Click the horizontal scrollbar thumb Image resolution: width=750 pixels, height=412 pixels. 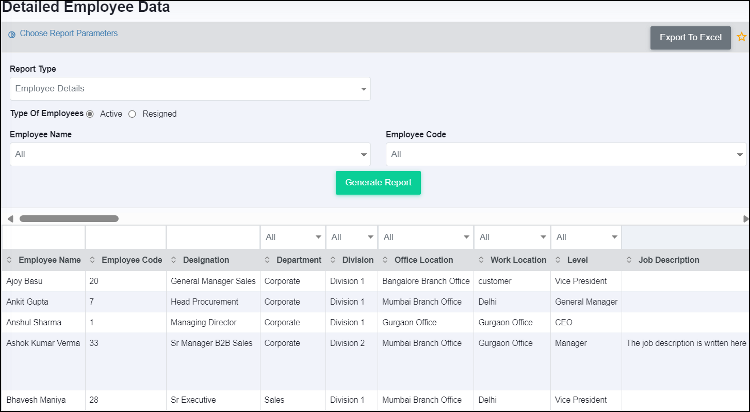point(69,219)
